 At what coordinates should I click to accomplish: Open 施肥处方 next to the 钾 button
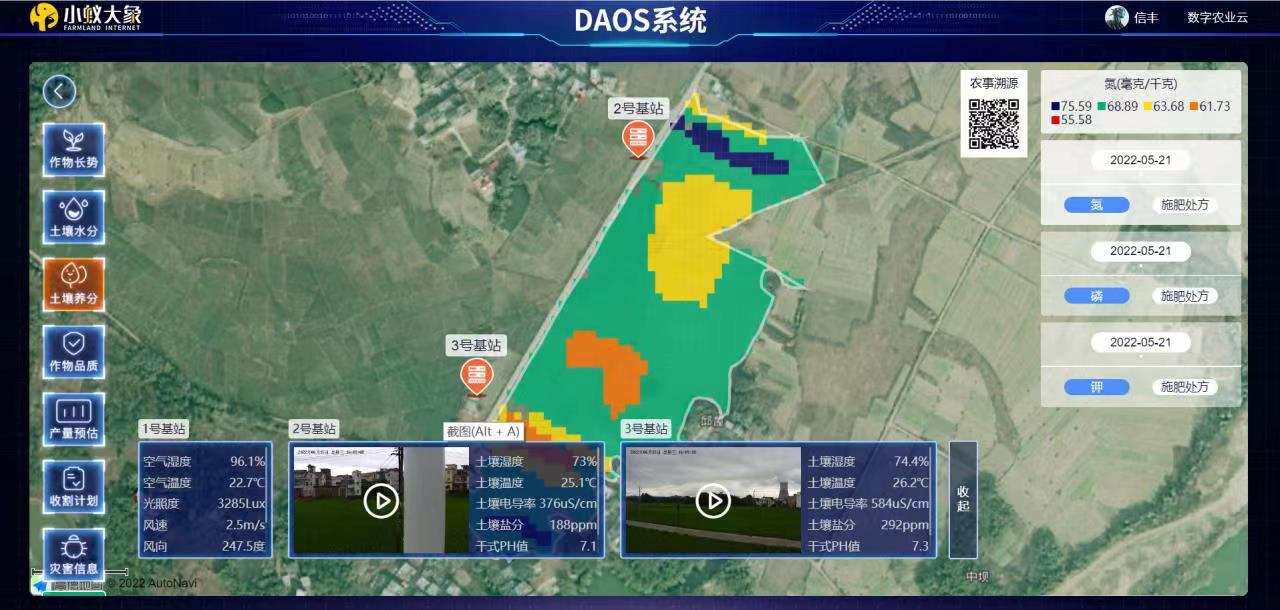1184,387
